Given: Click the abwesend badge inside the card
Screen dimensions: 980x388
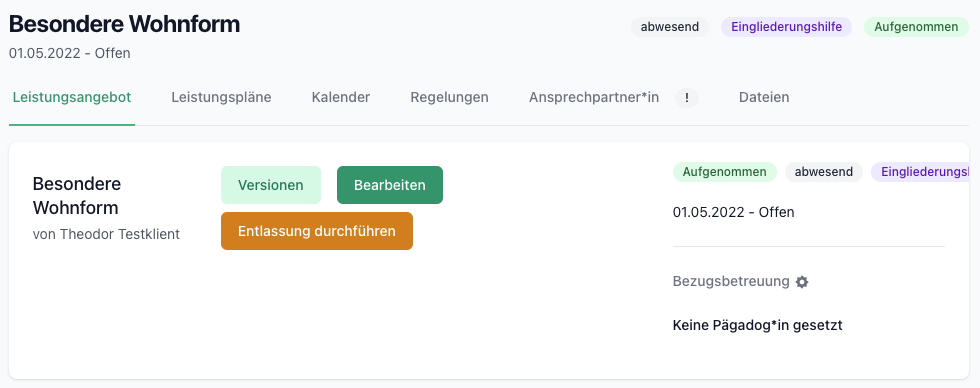Looking at the screenshot, I should click(824, 172).
